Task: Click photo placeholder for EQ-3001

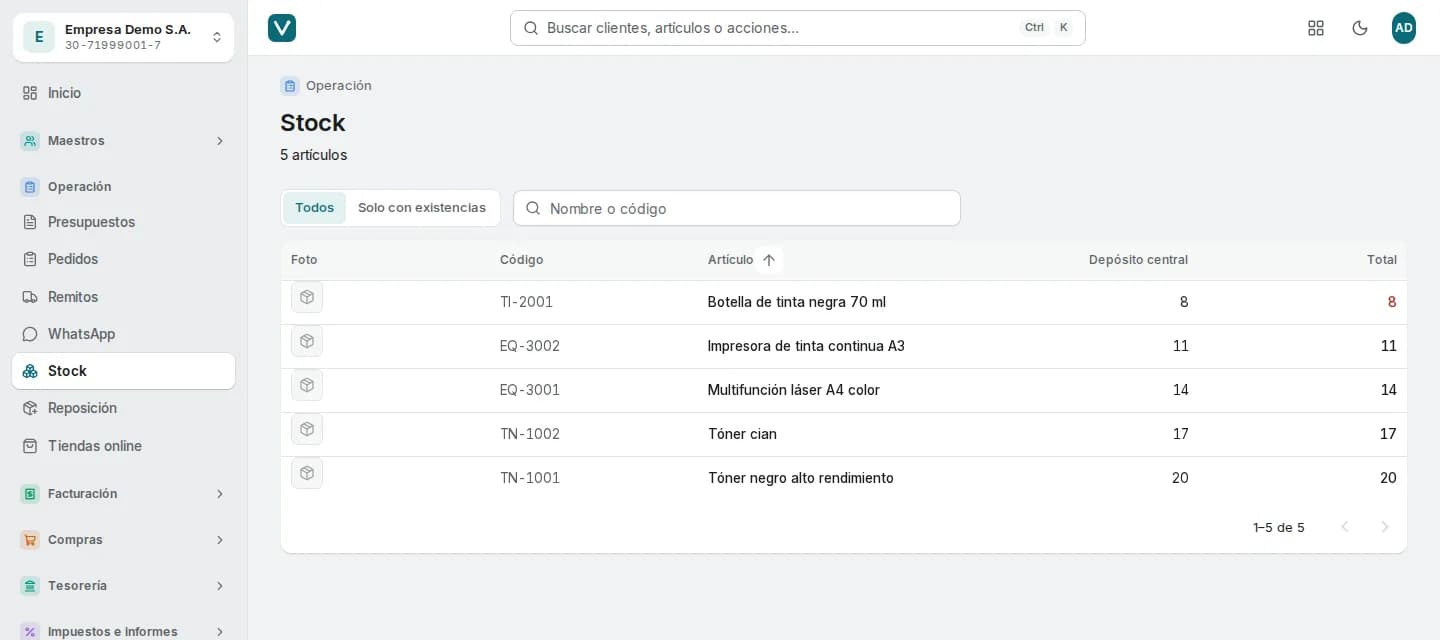Action: (307, 385)
